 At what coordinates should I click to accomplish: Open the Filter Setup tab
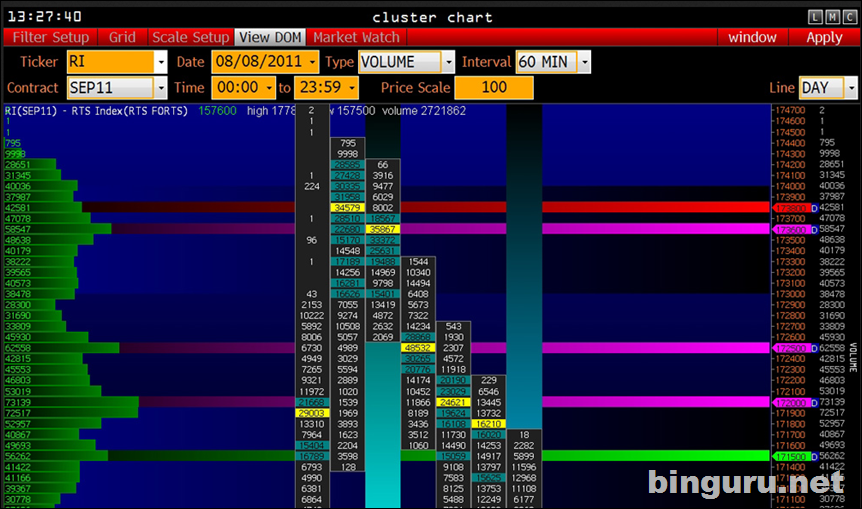click(x=51, y=37)
